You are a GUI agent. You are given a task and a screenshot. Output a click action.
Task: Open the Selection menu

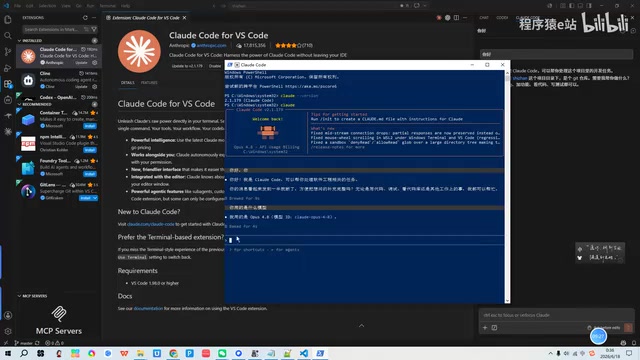click(47, 6)
